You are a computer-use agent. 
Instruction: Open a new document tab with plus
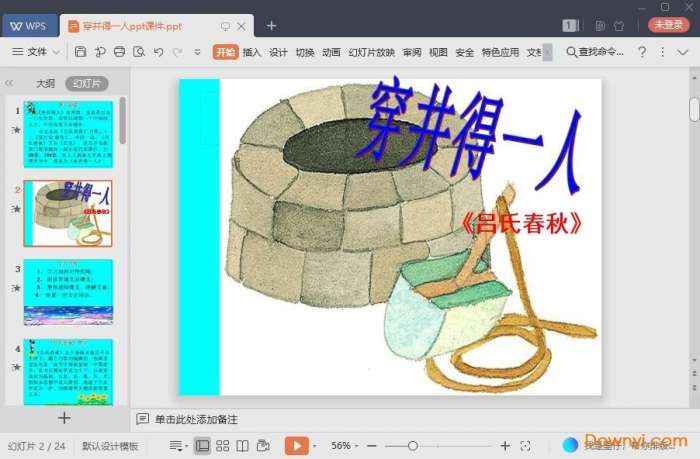[x=271, y=26]
